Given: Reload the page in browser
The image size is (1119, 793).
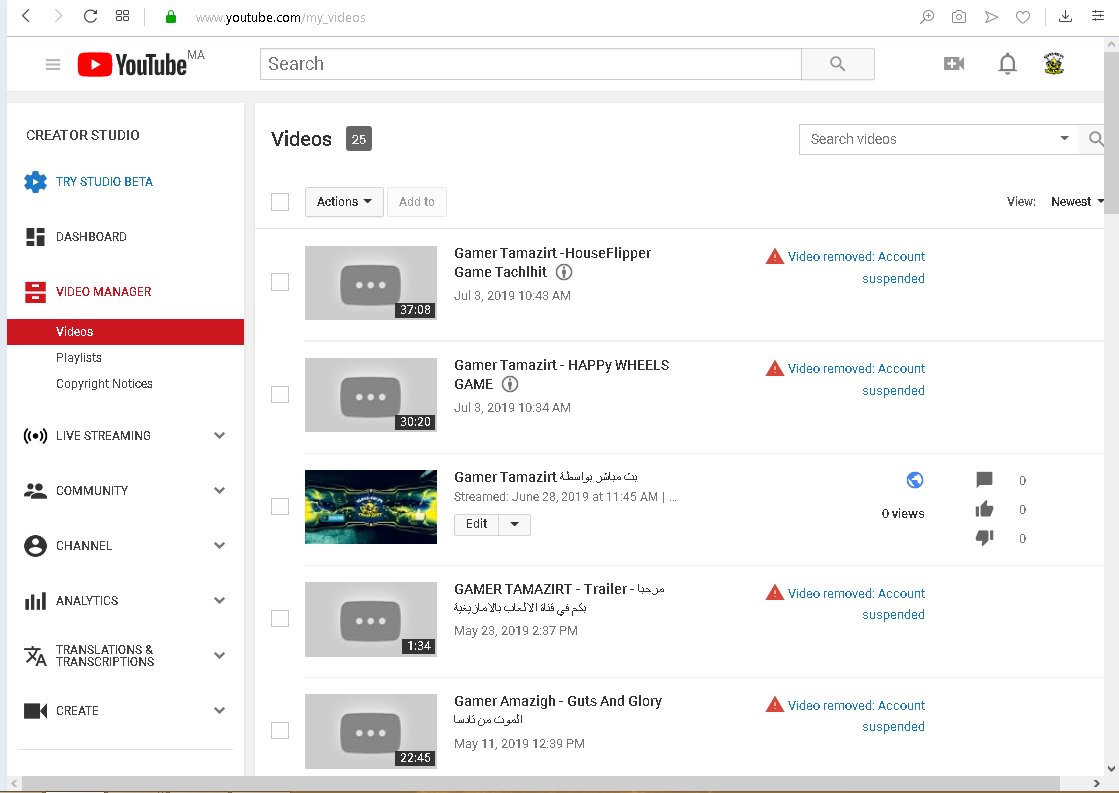Looking at the screenshot, I should (x=90, y=16).
